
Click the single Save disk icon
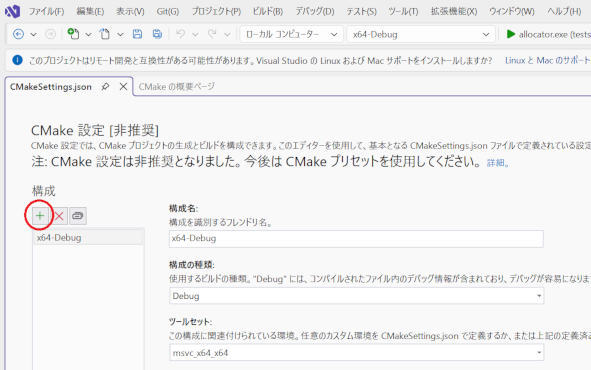click(x=137, y=34)
